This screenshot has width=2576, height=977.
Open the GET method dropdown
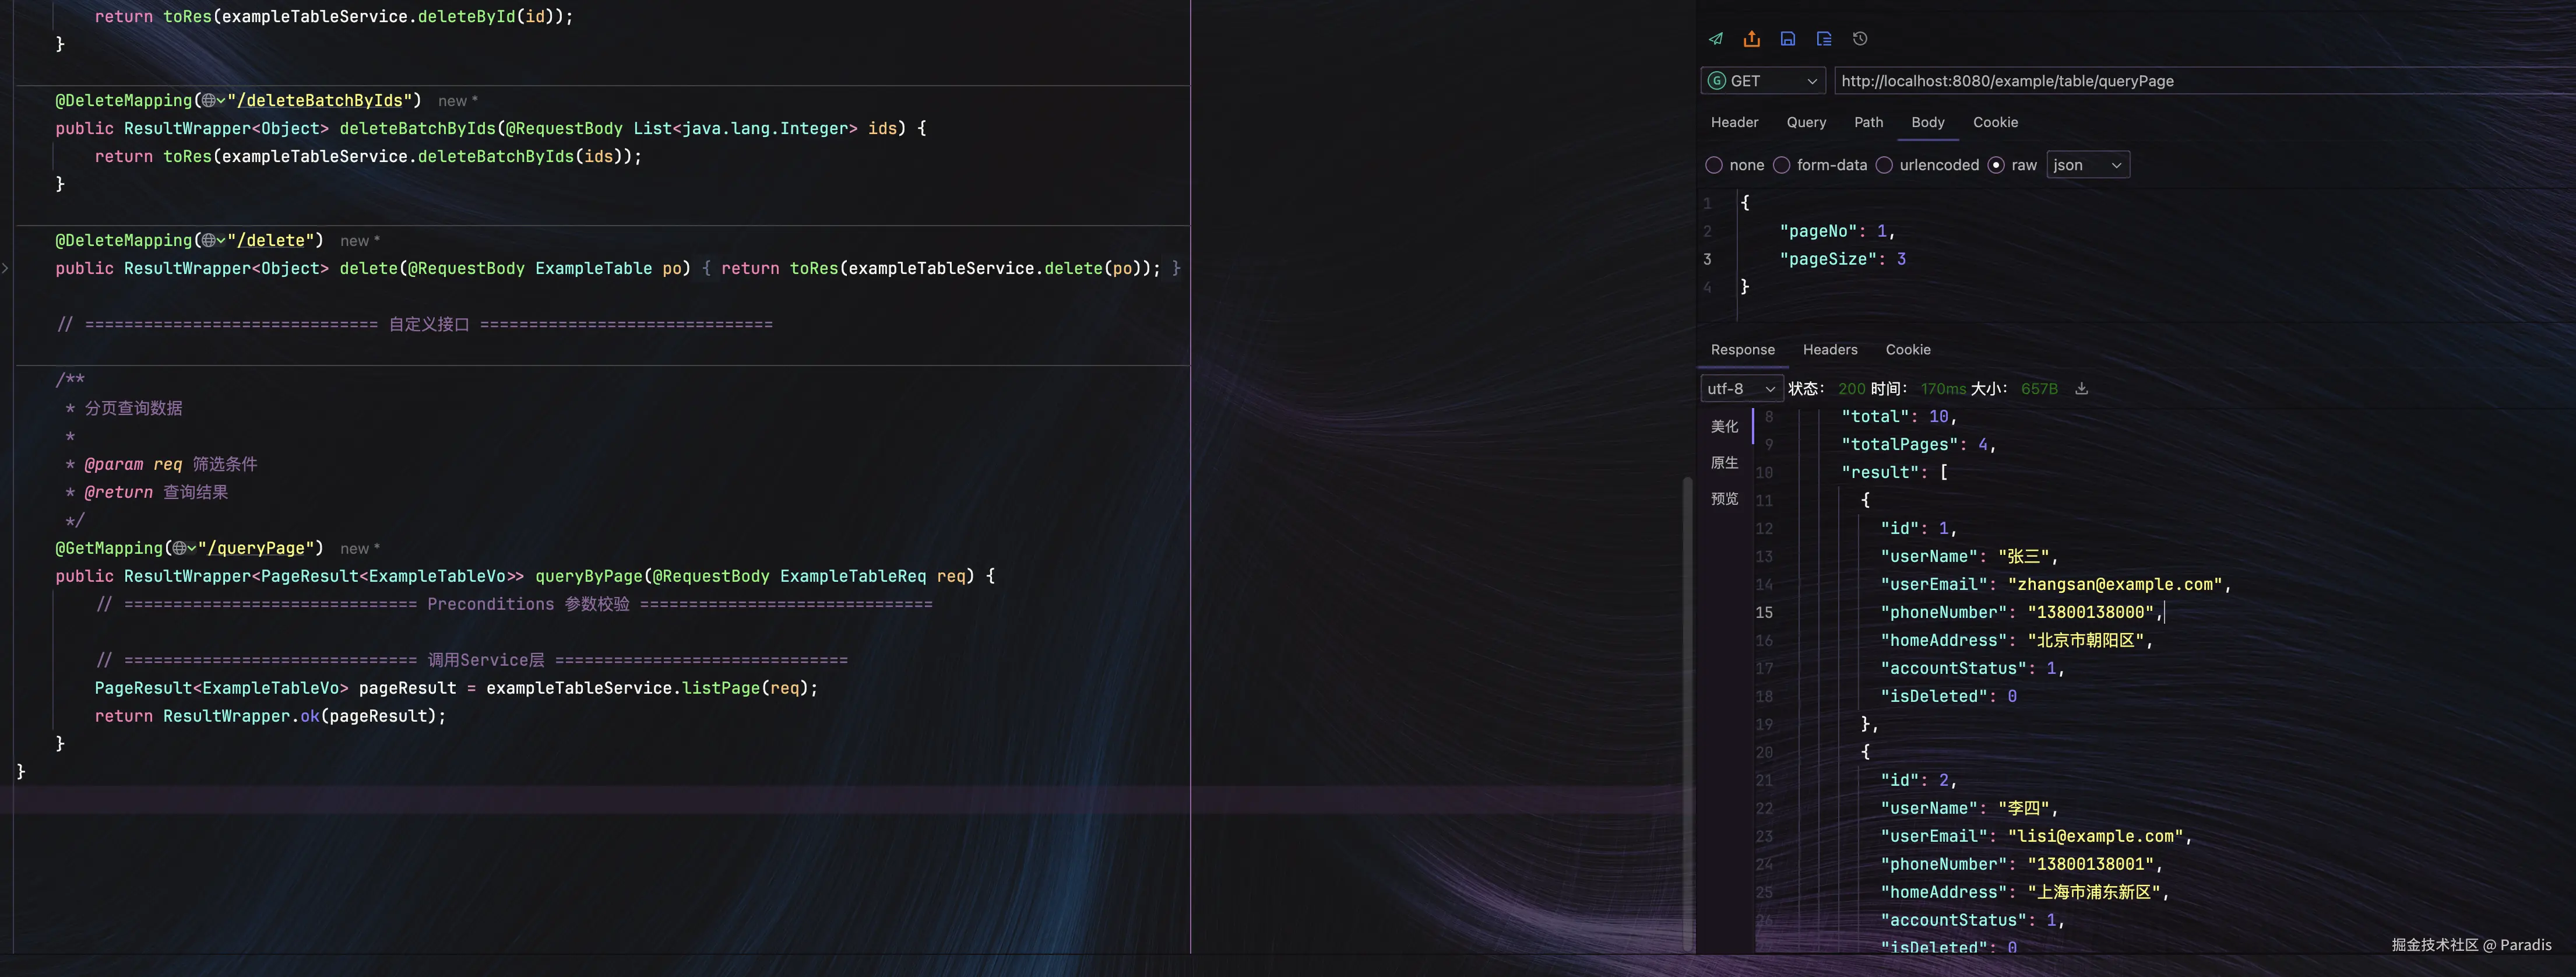[1762, 81]
